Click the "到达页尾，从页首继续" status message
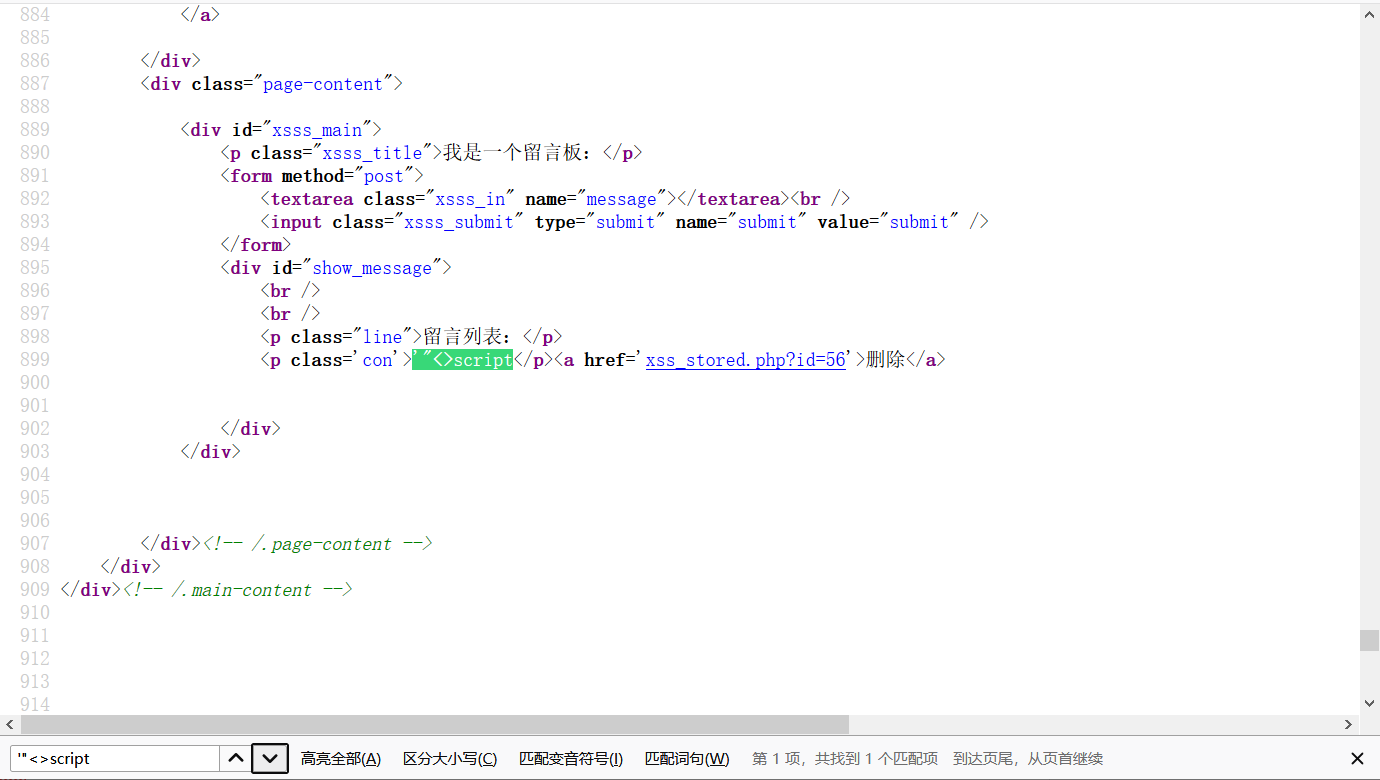 [x=1028, y=759]
